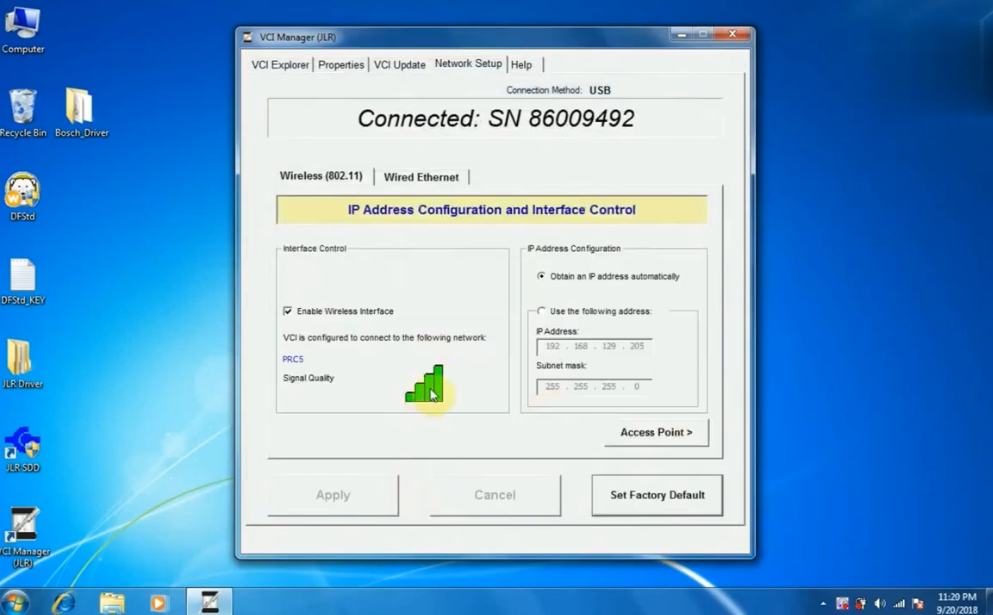Open the Action Center flag icon
The width and height of the screenshot is (993, 615).
pyautogui.click(x=918, y=604)
